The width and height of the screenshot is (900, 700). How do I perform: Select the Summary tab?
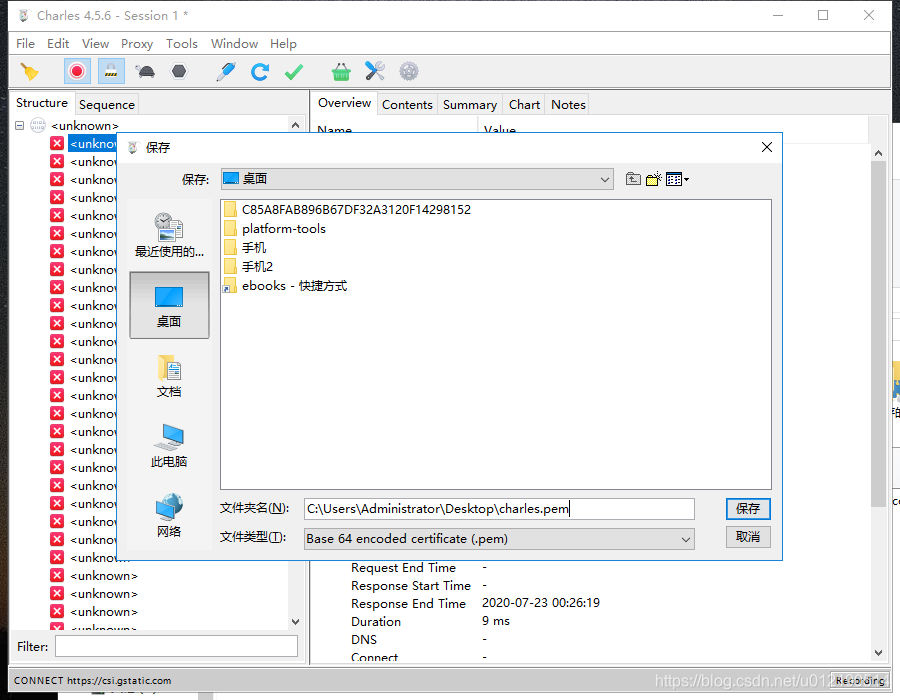pyautogui.click(x=470, y=104)
